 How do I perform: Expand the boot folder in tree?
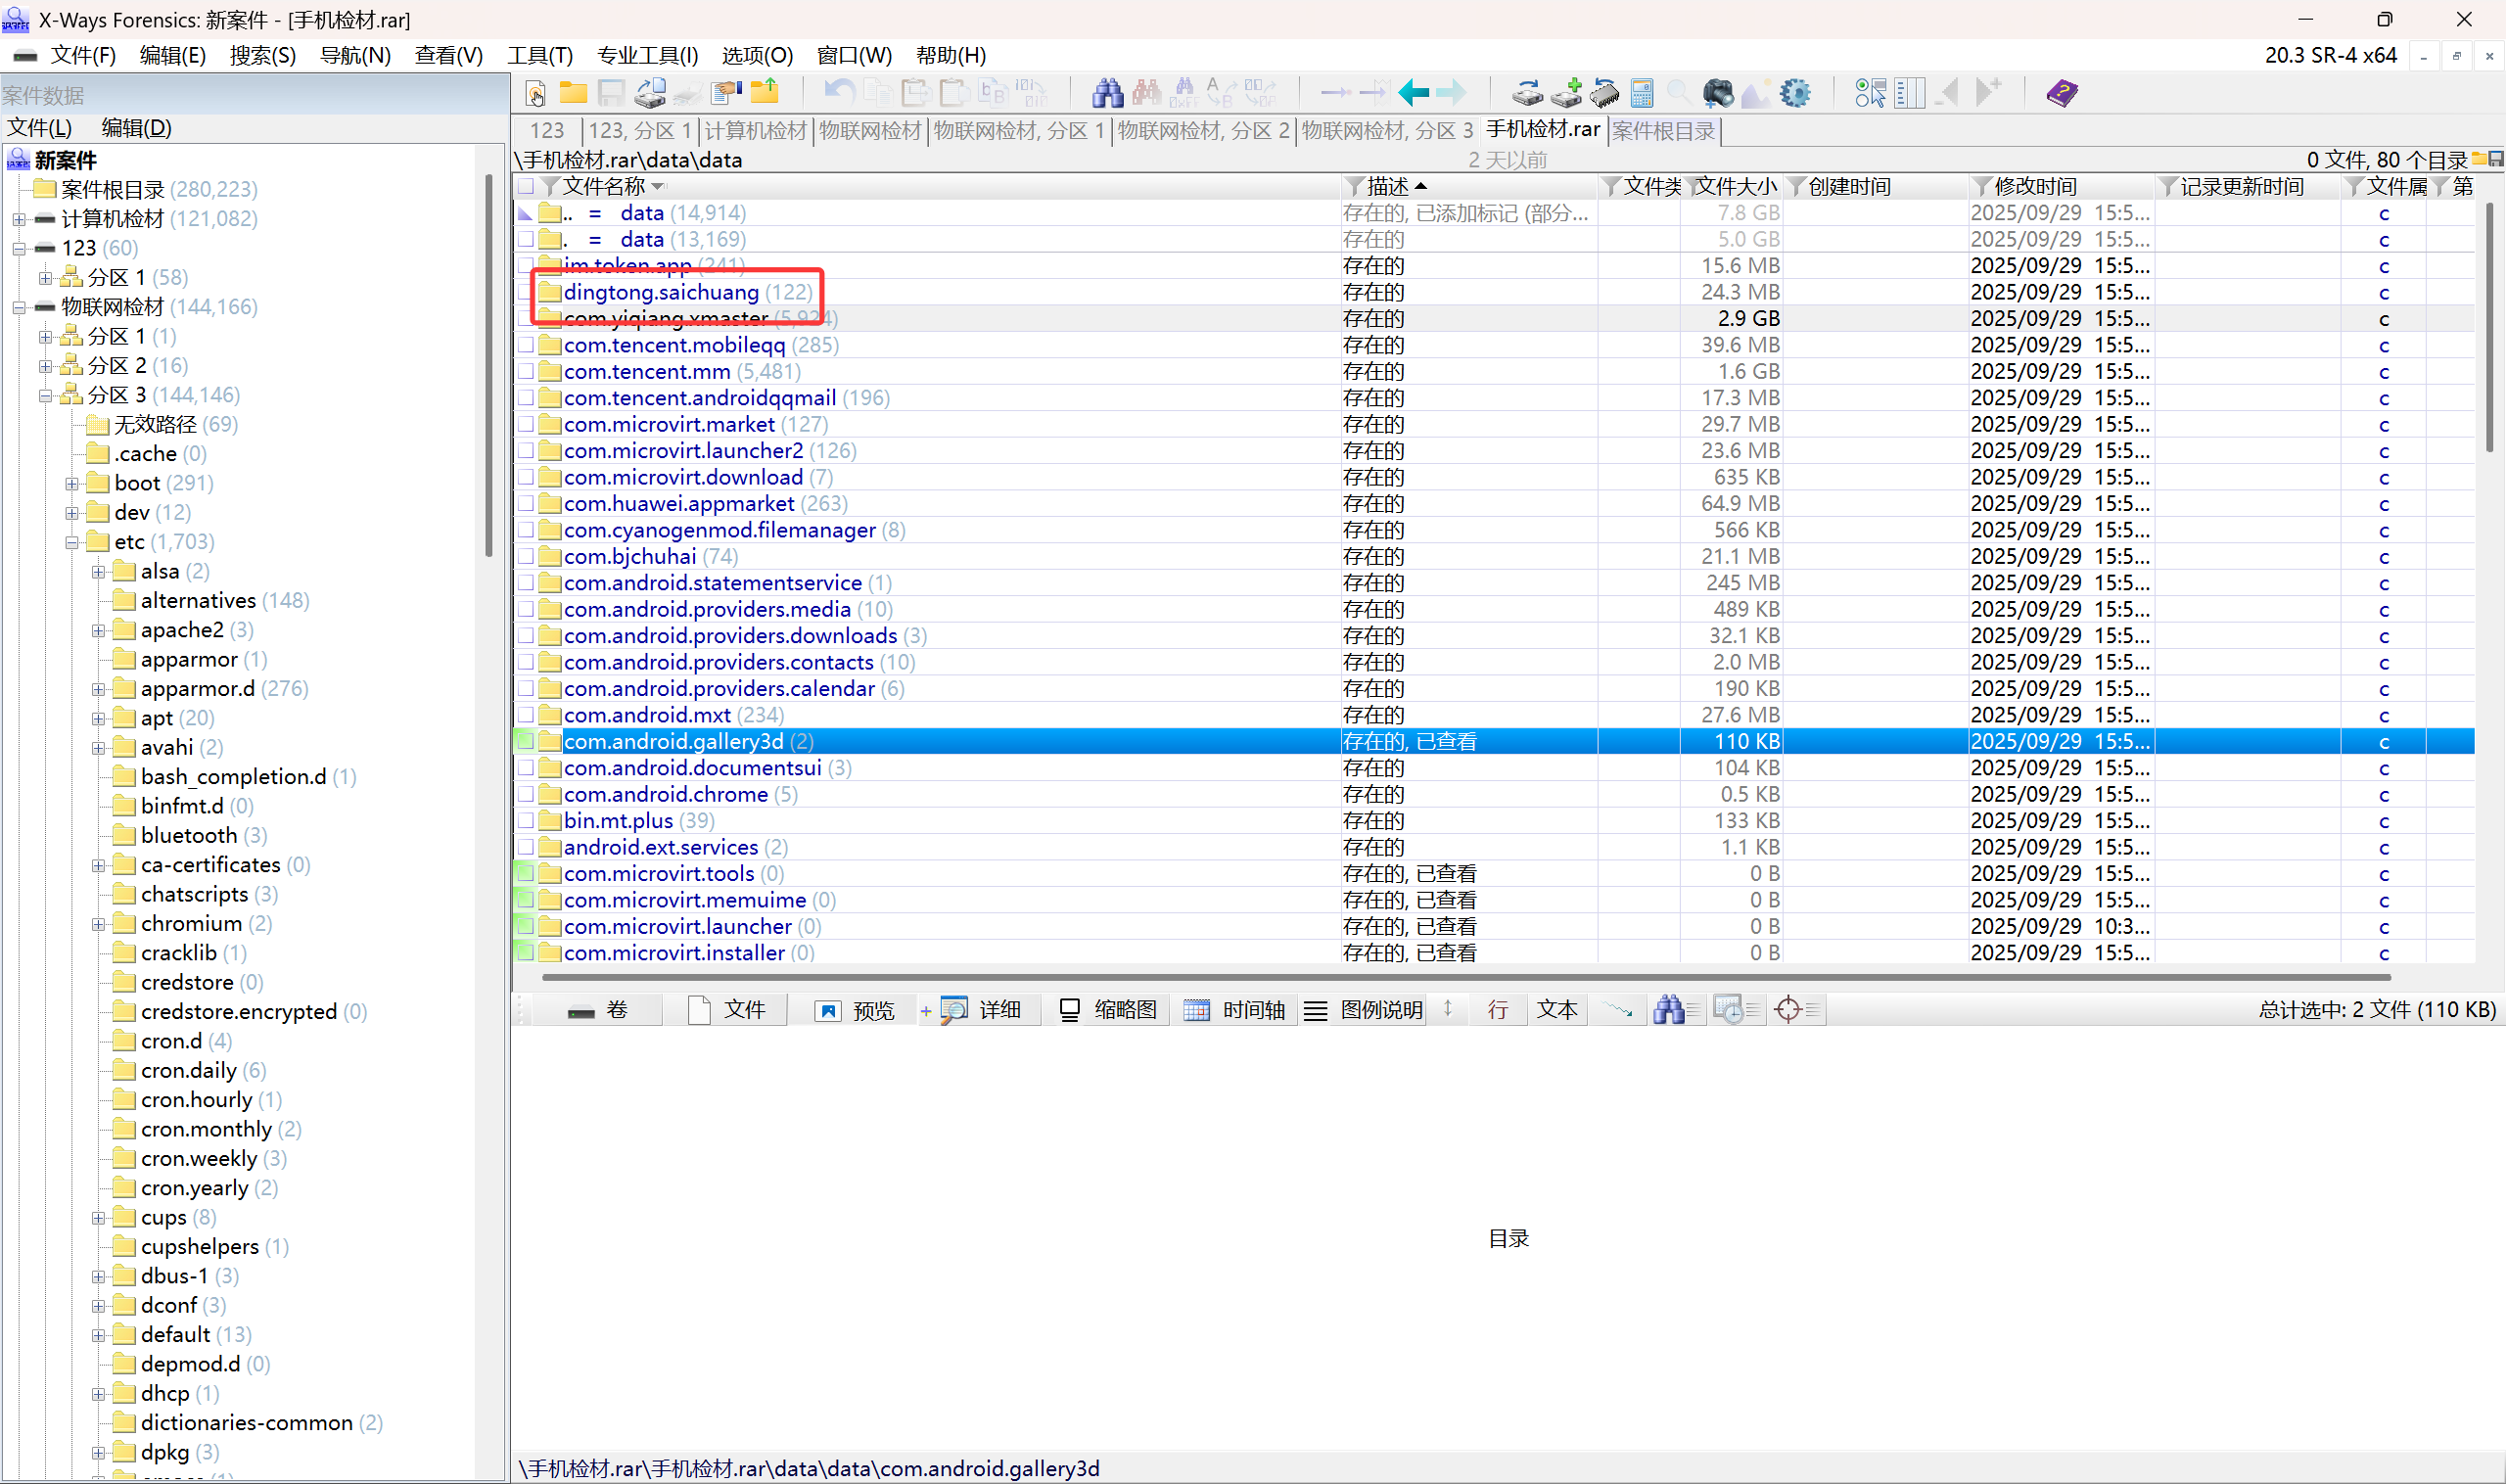pyautogui.click(x=72, y=483)
